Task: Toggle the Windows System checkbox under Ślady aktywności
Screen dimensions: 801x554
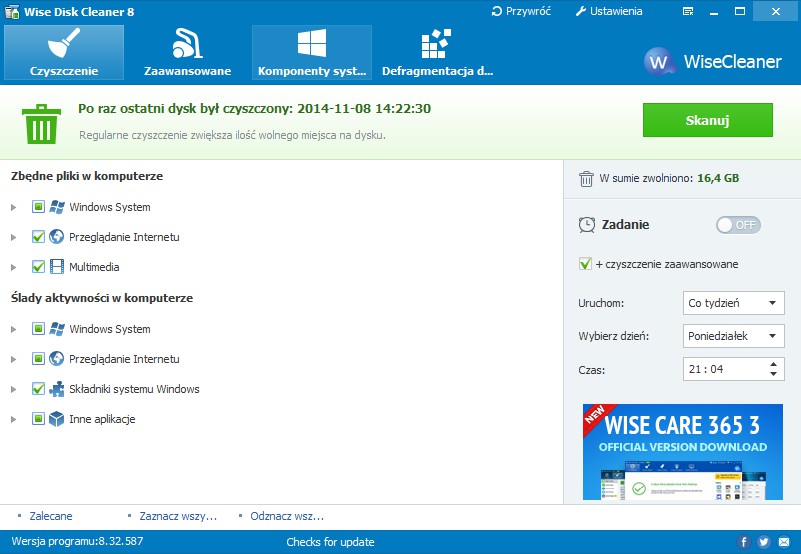Action: [x=38, y=329]
